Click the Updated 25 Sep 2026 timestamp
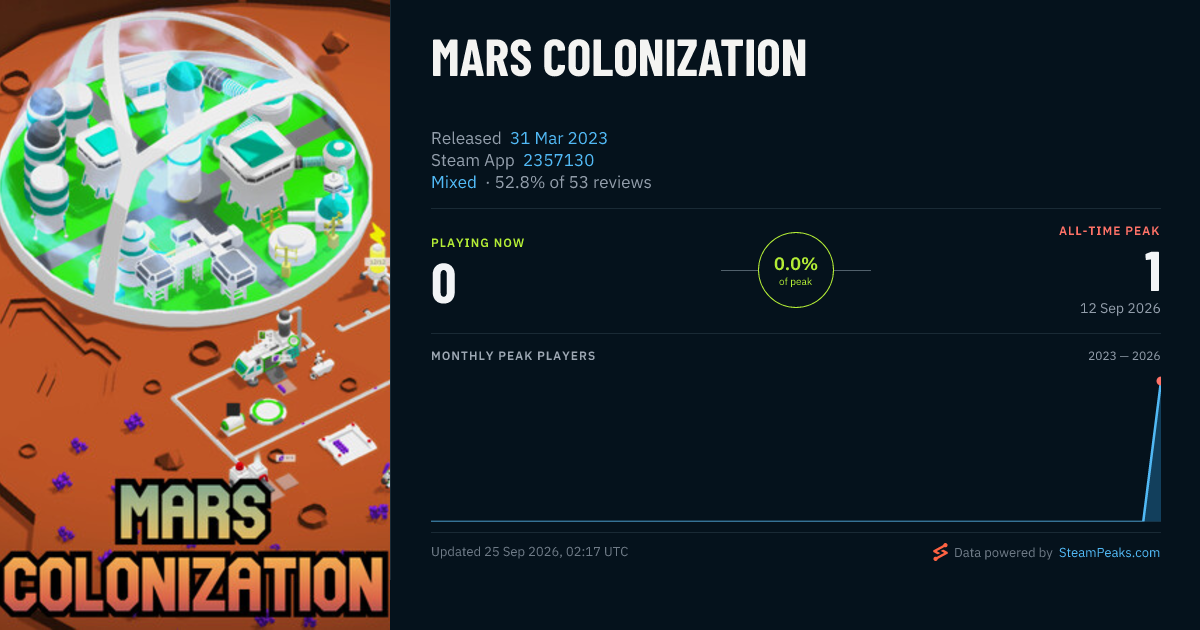This screenshot has width=1200, height=630. point(530,552)
